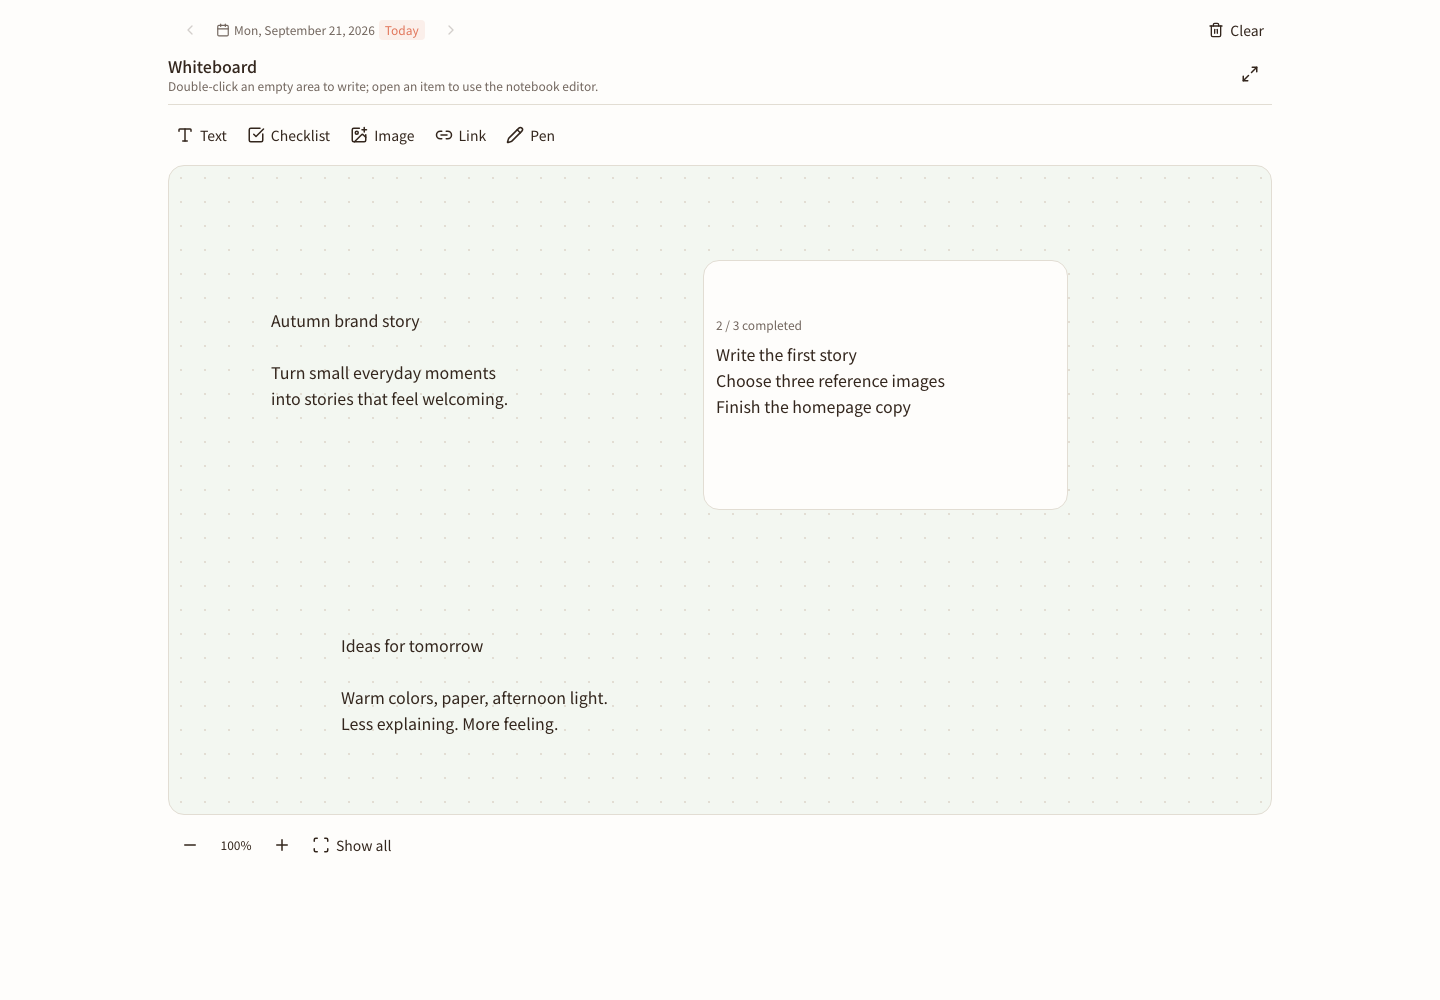Zoom in with the plus button
The height and width of the screenshot is (1000, 1440).
pyautogui.click(x=282, y=845)
